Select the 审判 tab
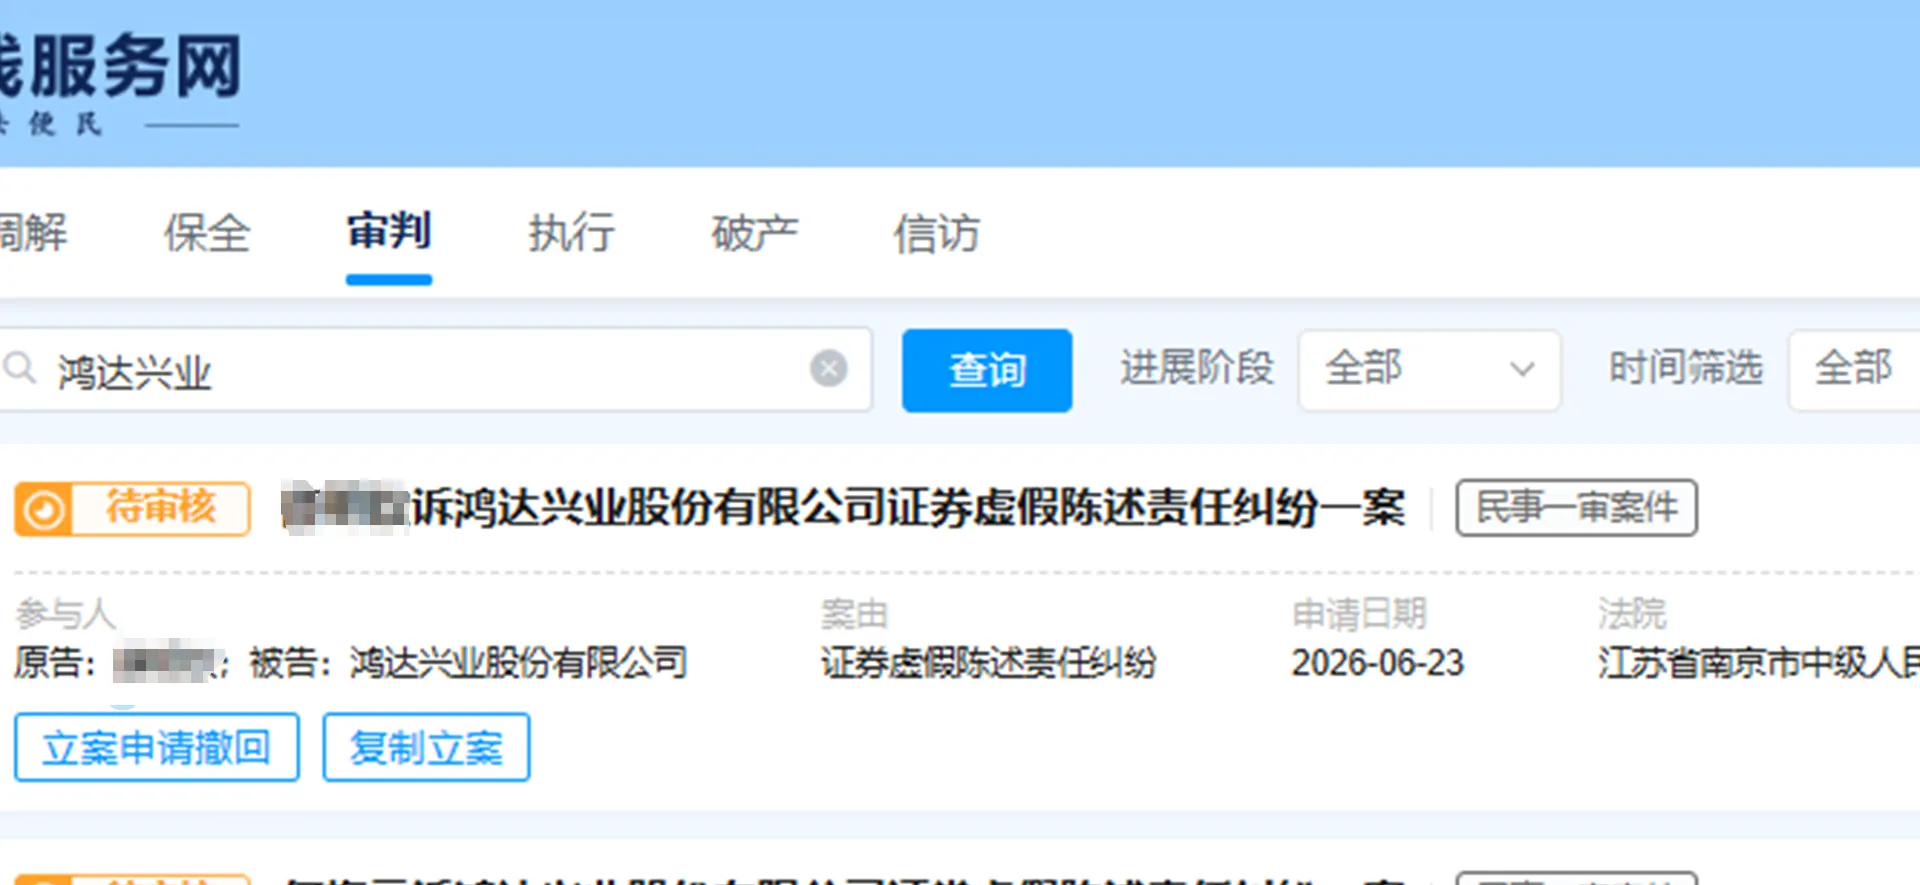The image size is (1920, 885). coord(388,233)
